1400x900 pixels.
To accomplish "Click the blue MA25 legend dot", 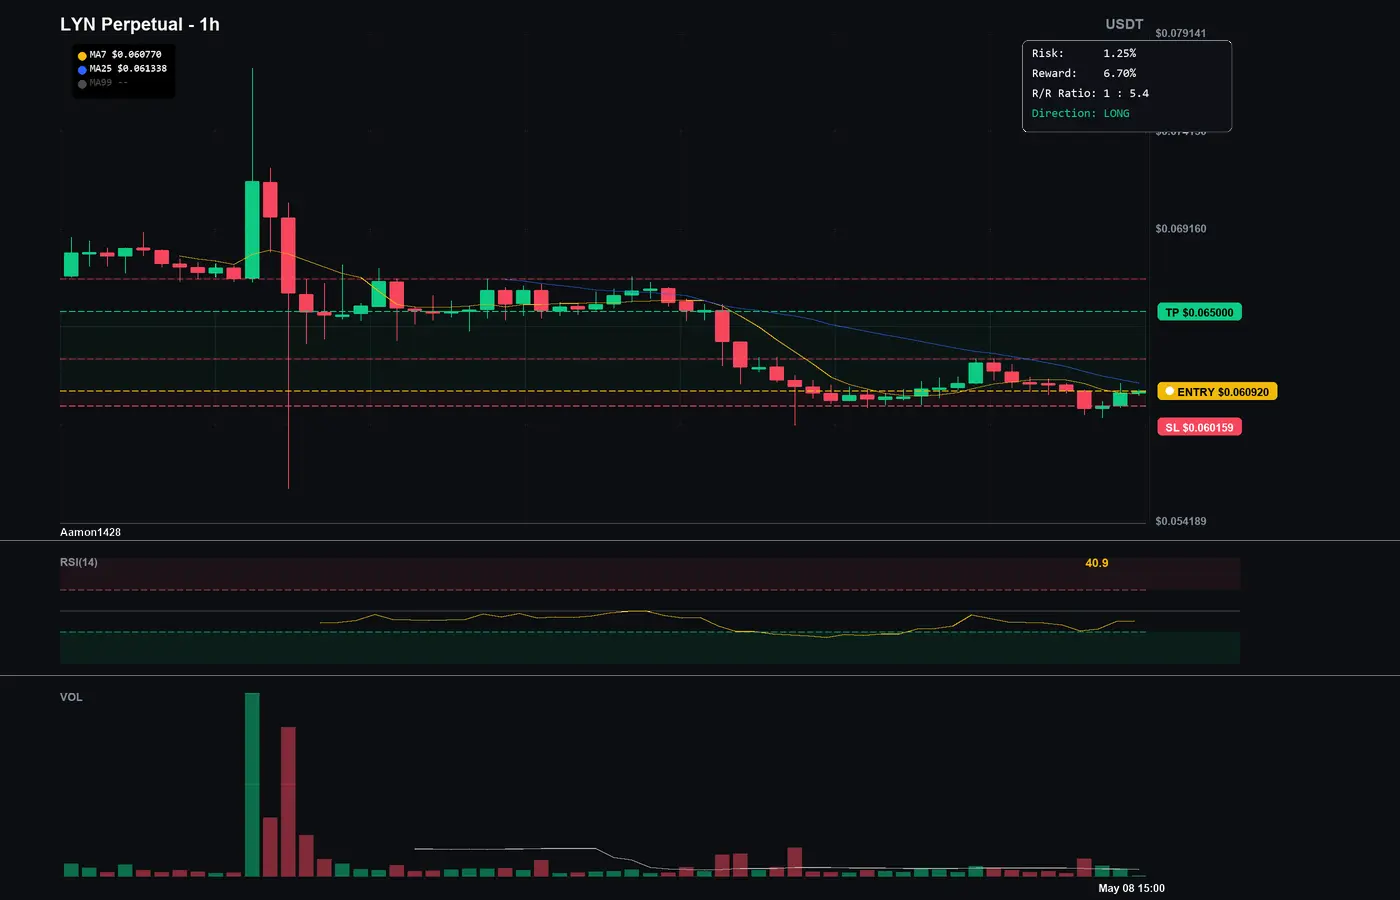I will [x=82, y=70].
